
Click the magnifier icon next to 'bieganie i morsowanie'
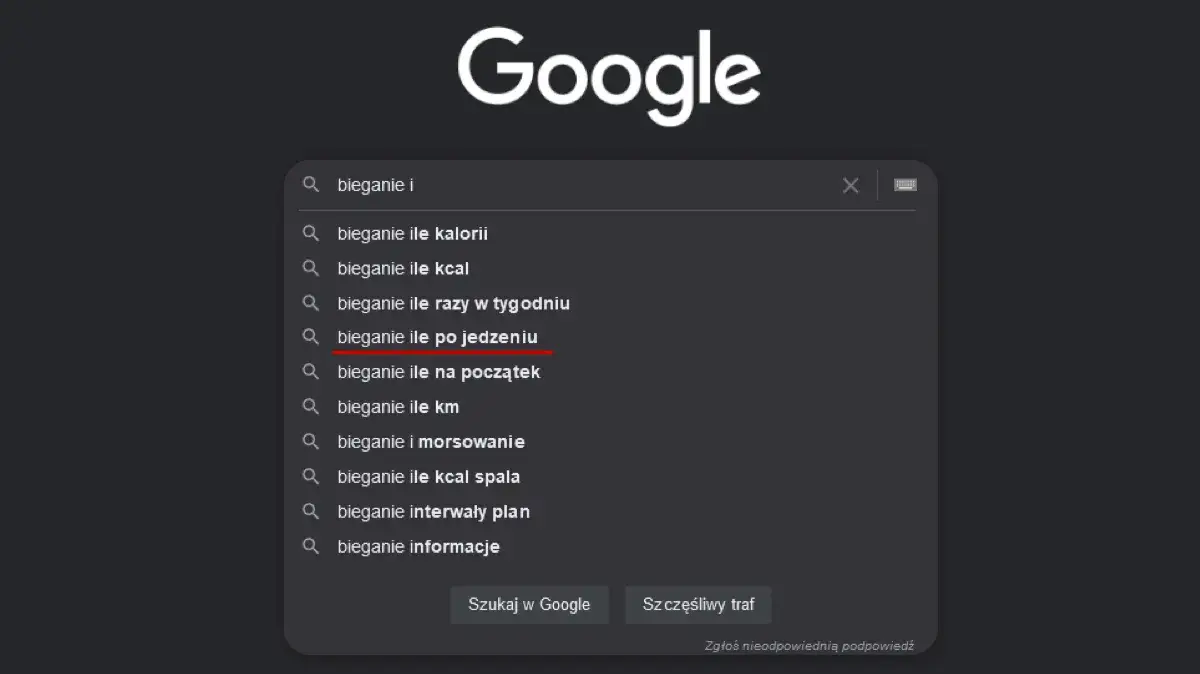tap(311, 441)
